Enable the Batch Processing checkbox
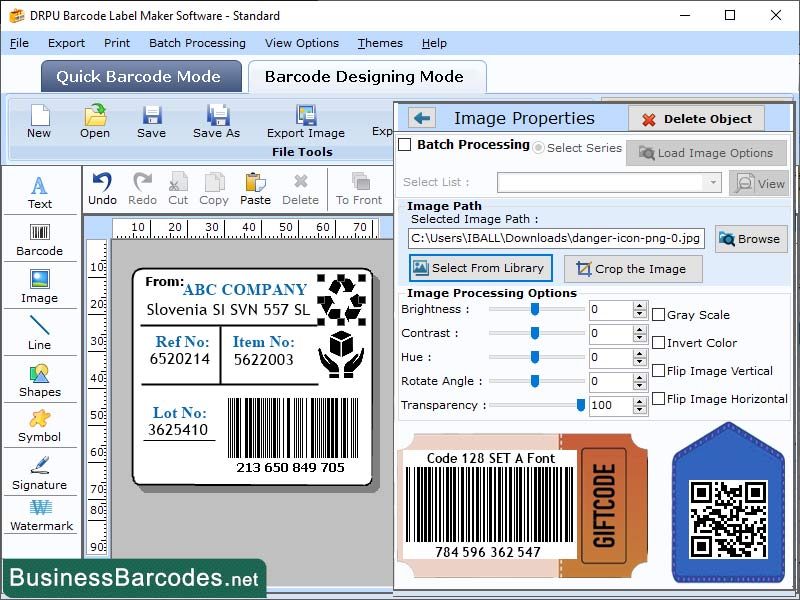 pos(404,144)
